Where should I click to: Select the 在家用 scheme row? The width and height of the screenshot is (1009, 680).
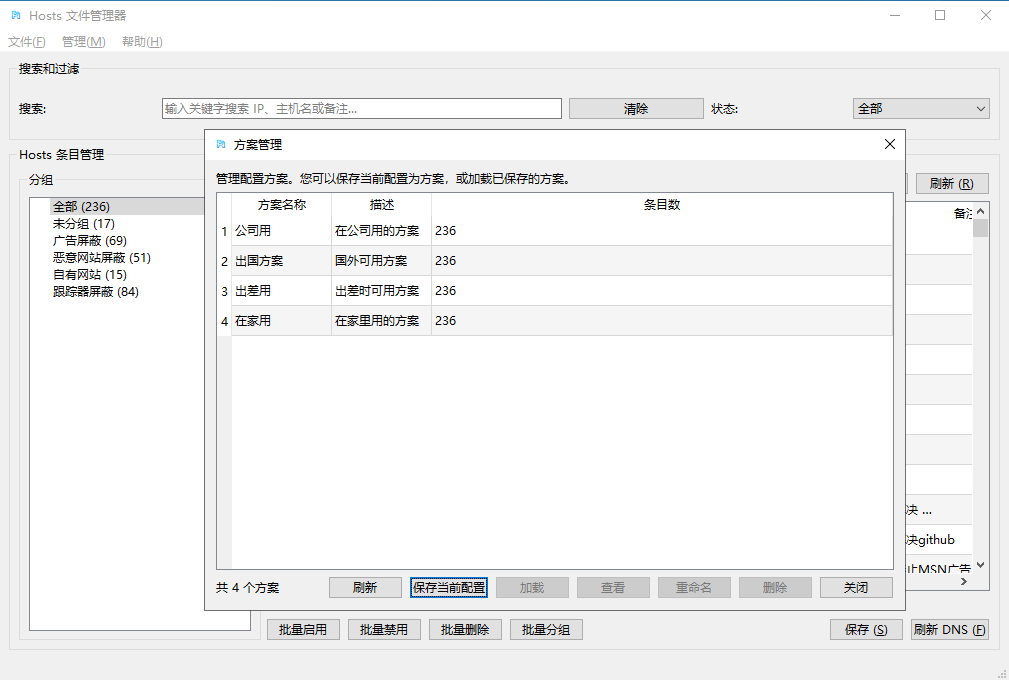click(280, 321)
